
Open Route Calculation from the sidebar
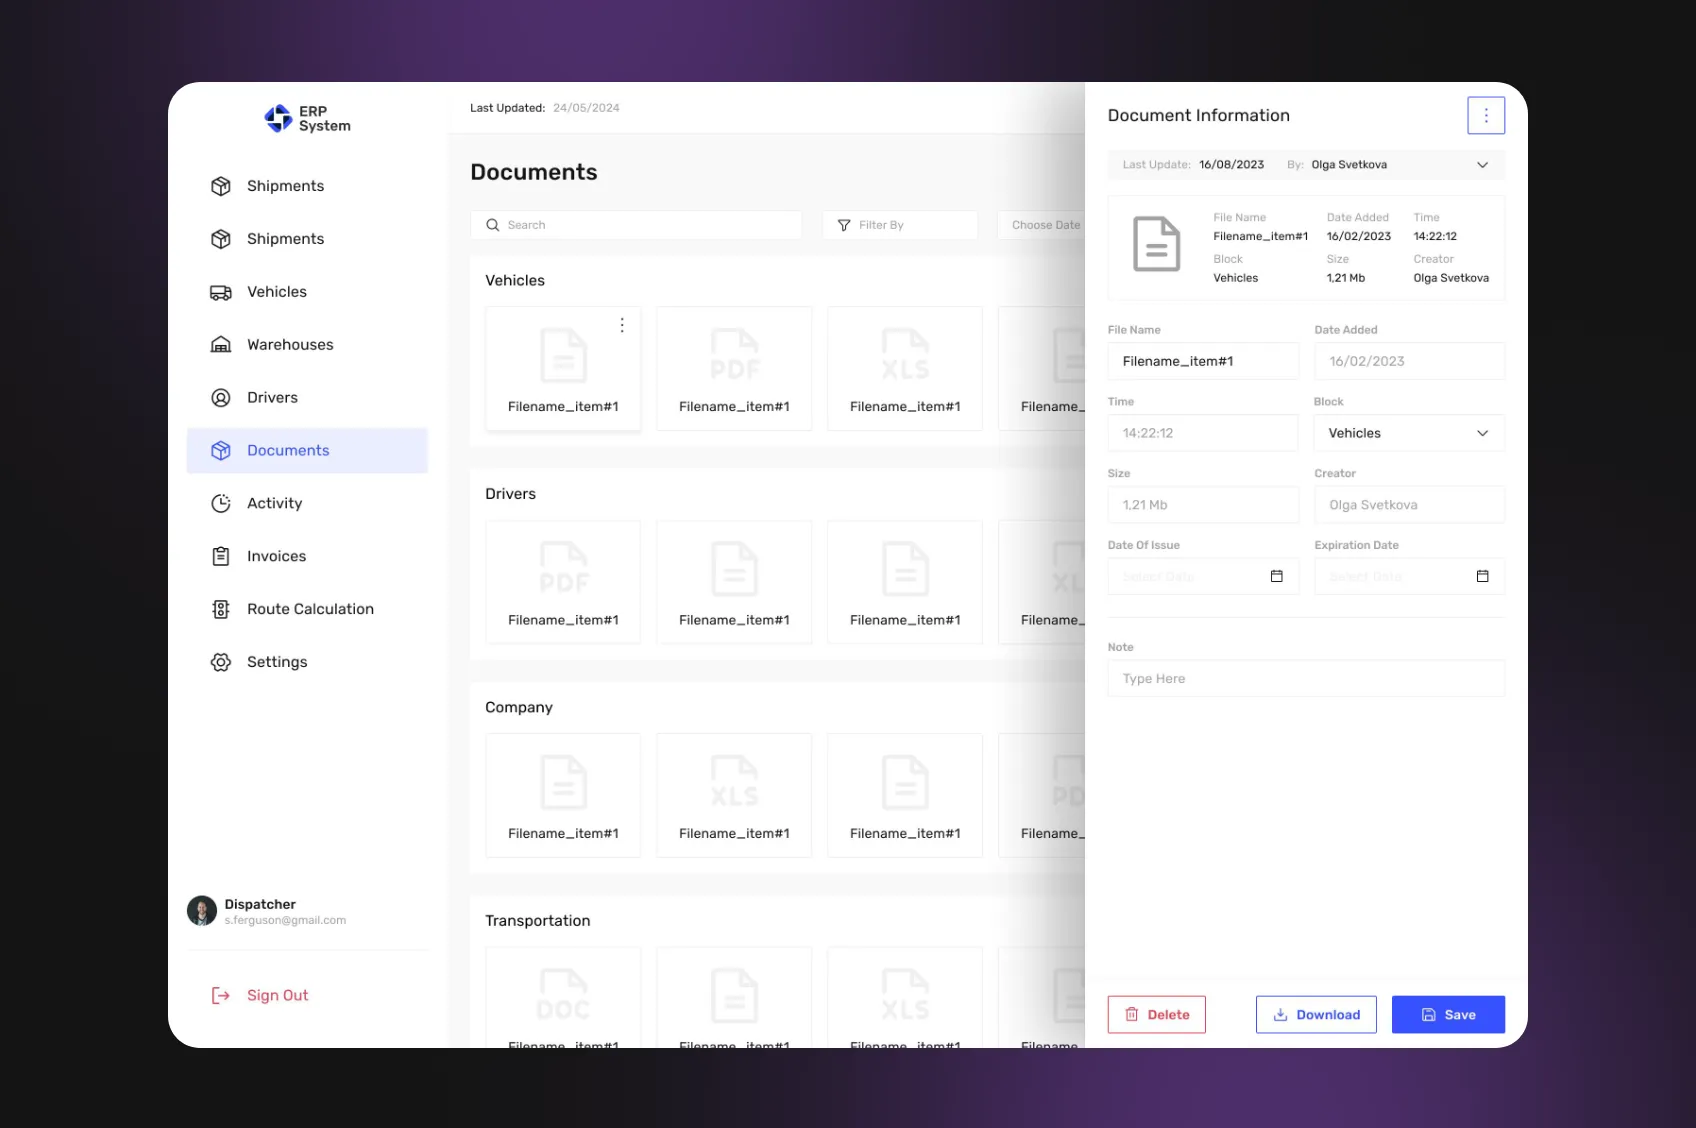[310, 609]
